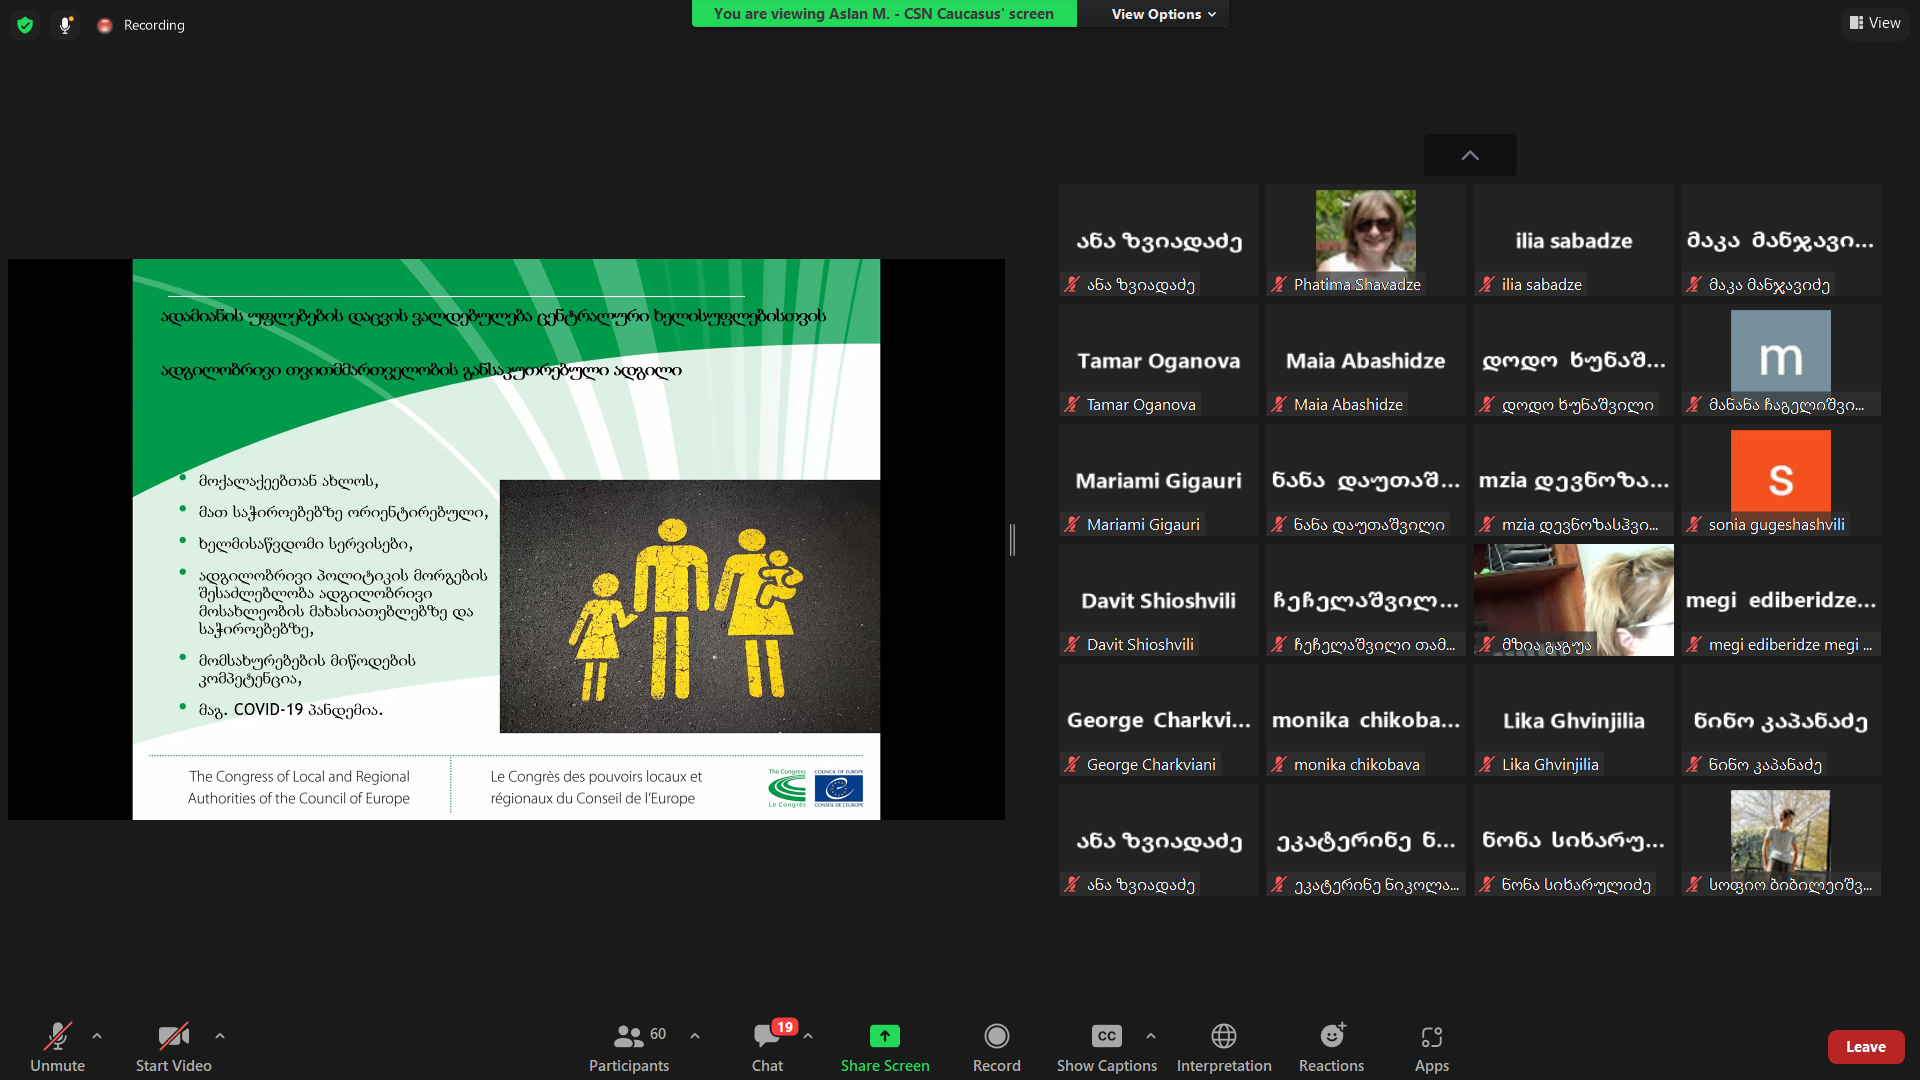Click muted mic icon for Mariami Gigauri
The width and height of the screenshot is (1920, 1080).
click(x=1072, y=525)
